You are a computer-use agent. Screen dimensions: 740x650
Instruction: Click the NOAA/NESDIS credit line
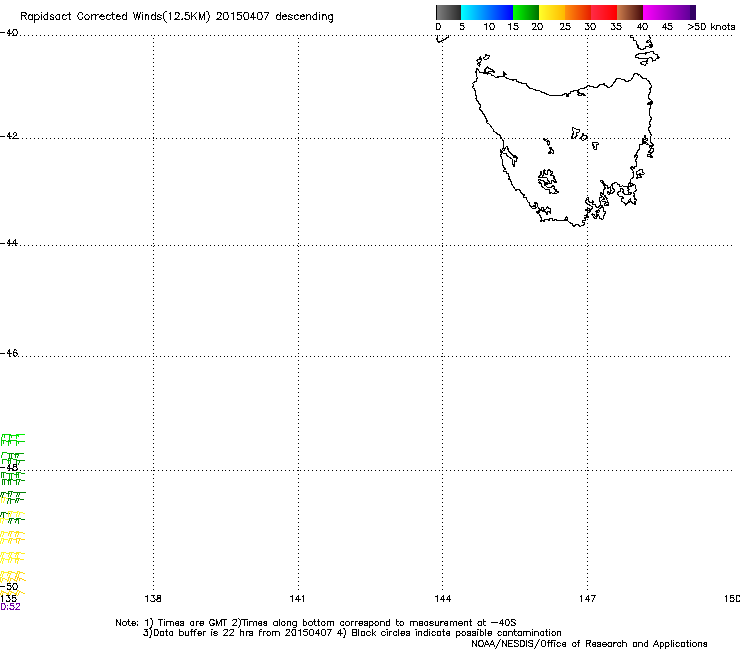(x=589, y=644)
